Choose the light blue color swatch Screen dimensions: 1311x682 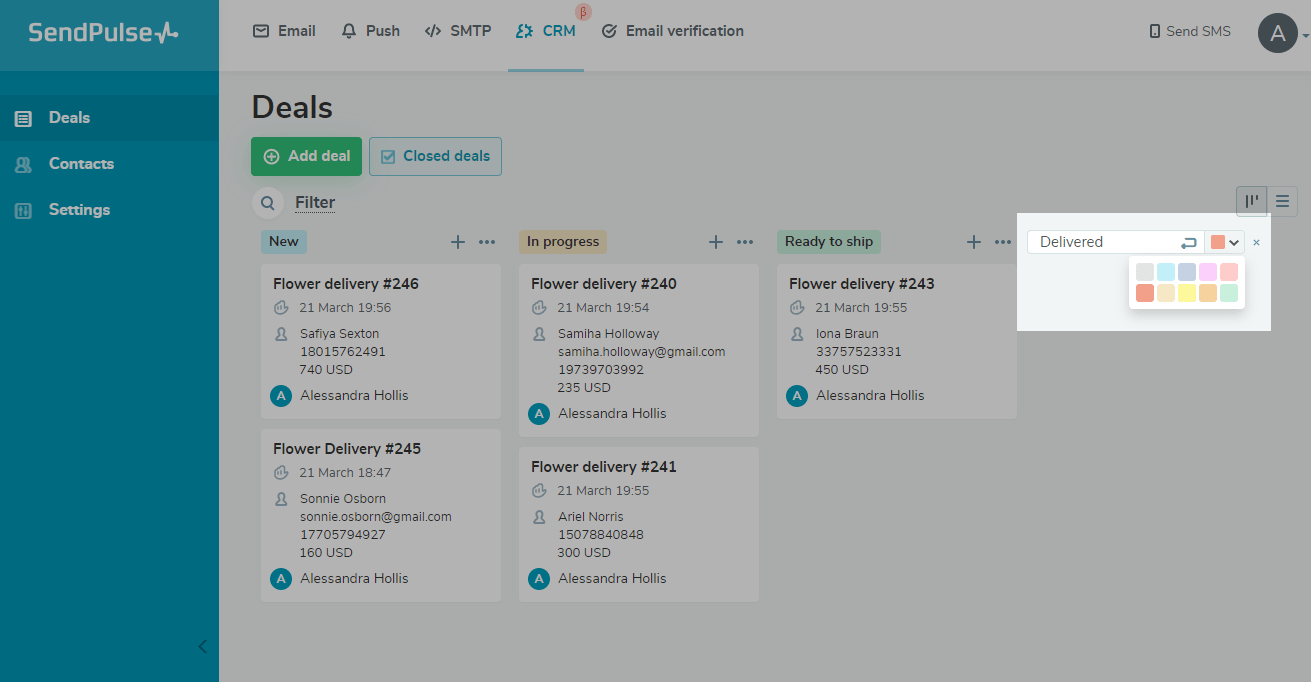click(x=1166, y=272)
